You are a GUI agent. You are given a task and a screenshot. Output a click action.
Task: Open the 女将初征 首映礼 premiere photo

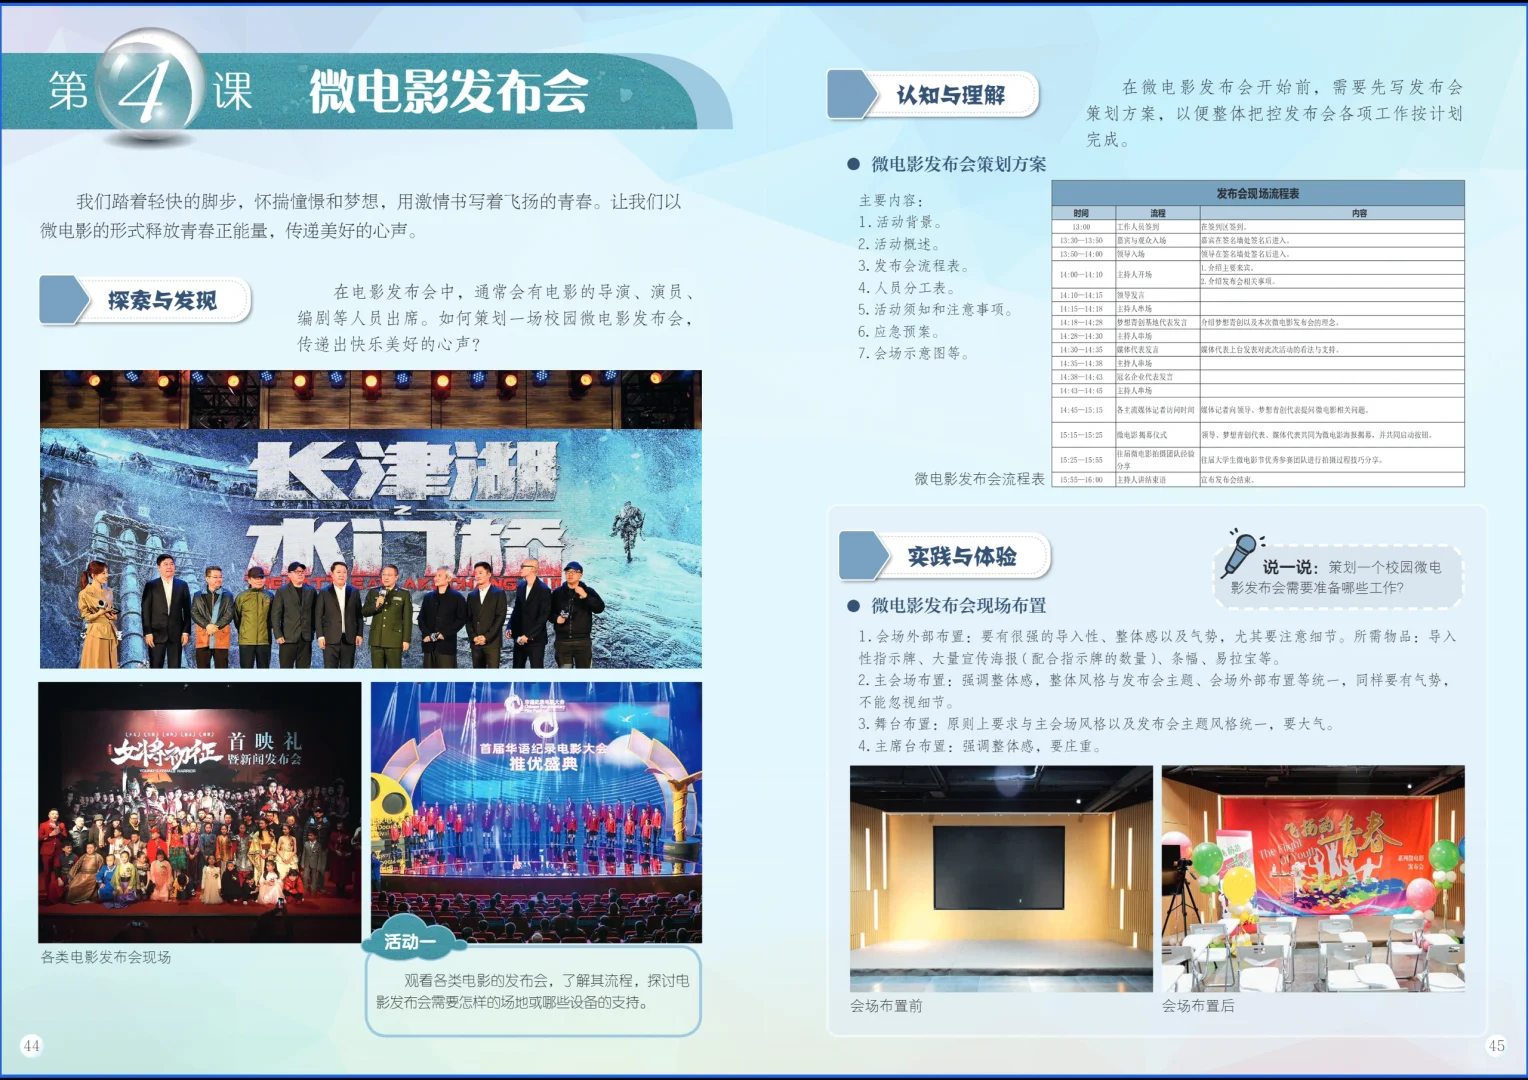(200, 813)
